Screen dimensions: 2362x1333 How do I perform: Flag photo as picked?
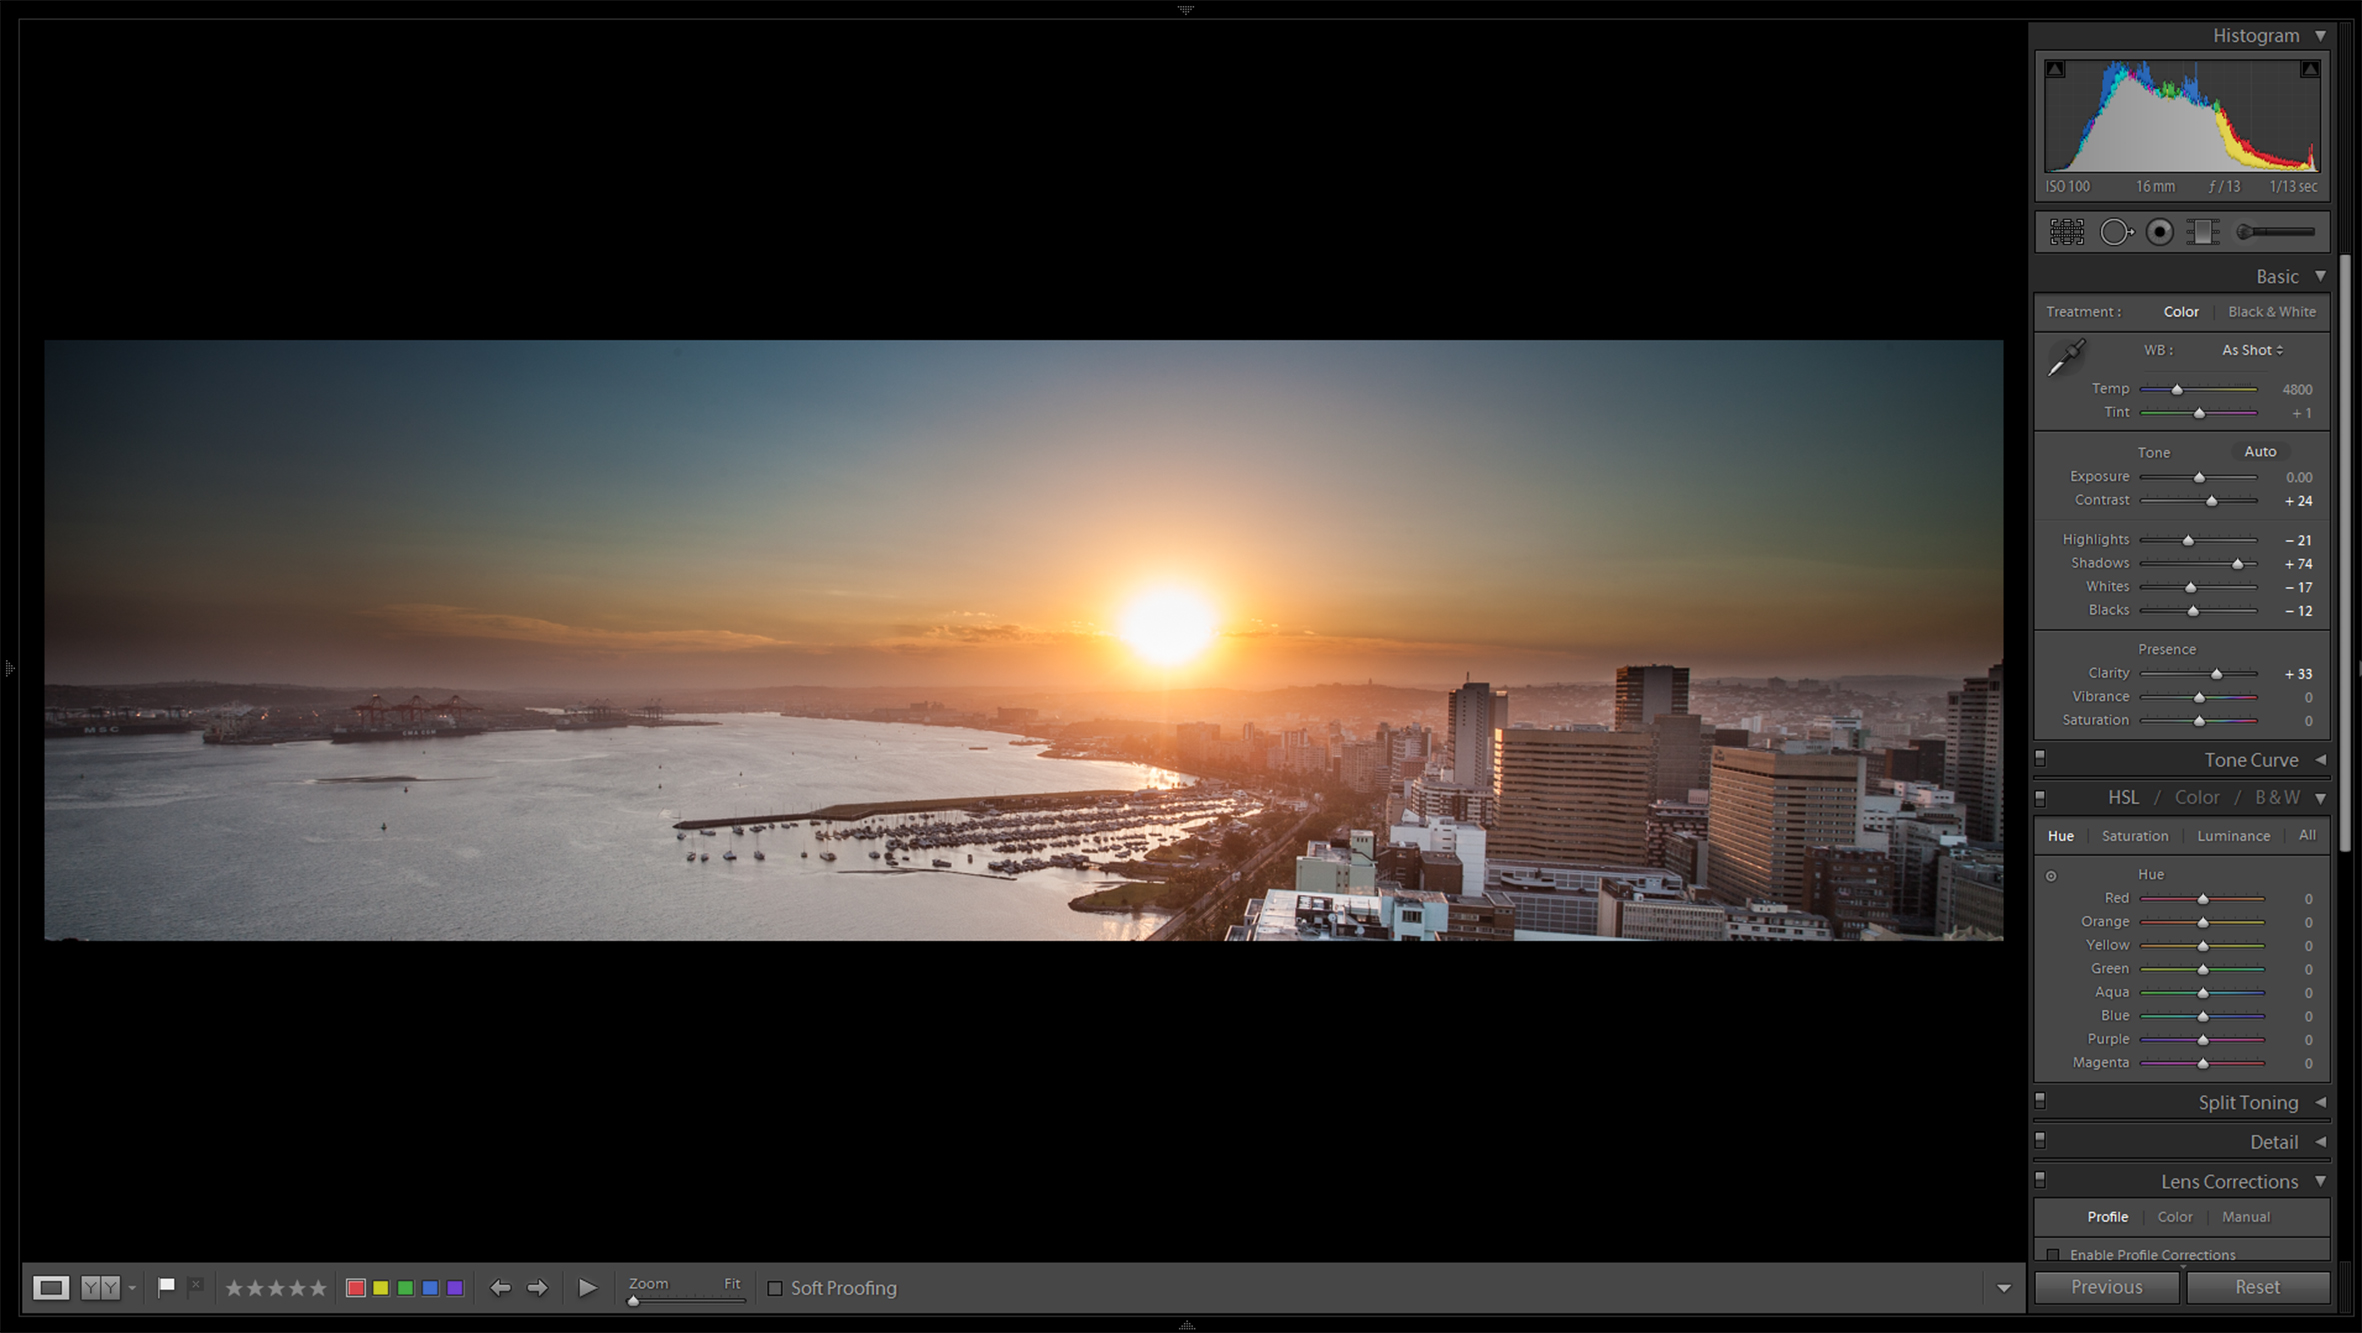tap(167, 1286)
